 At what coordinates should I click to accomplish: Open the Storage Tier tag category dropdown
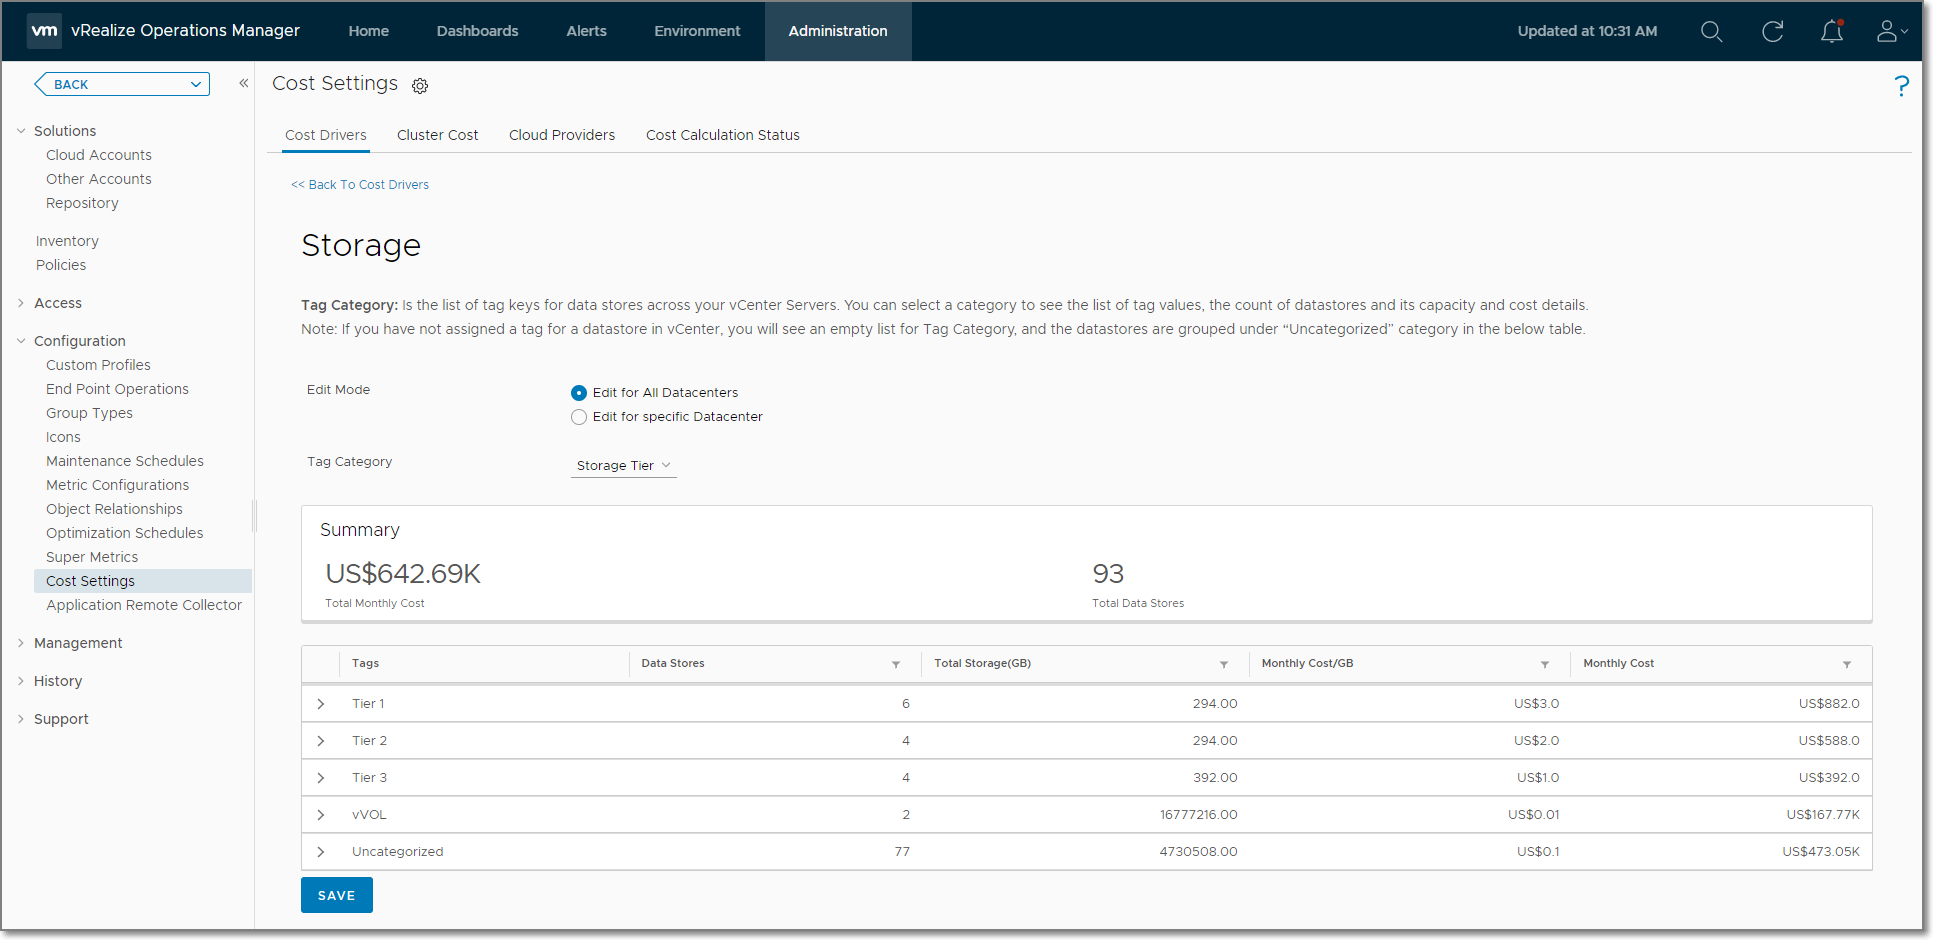[623, 466]
